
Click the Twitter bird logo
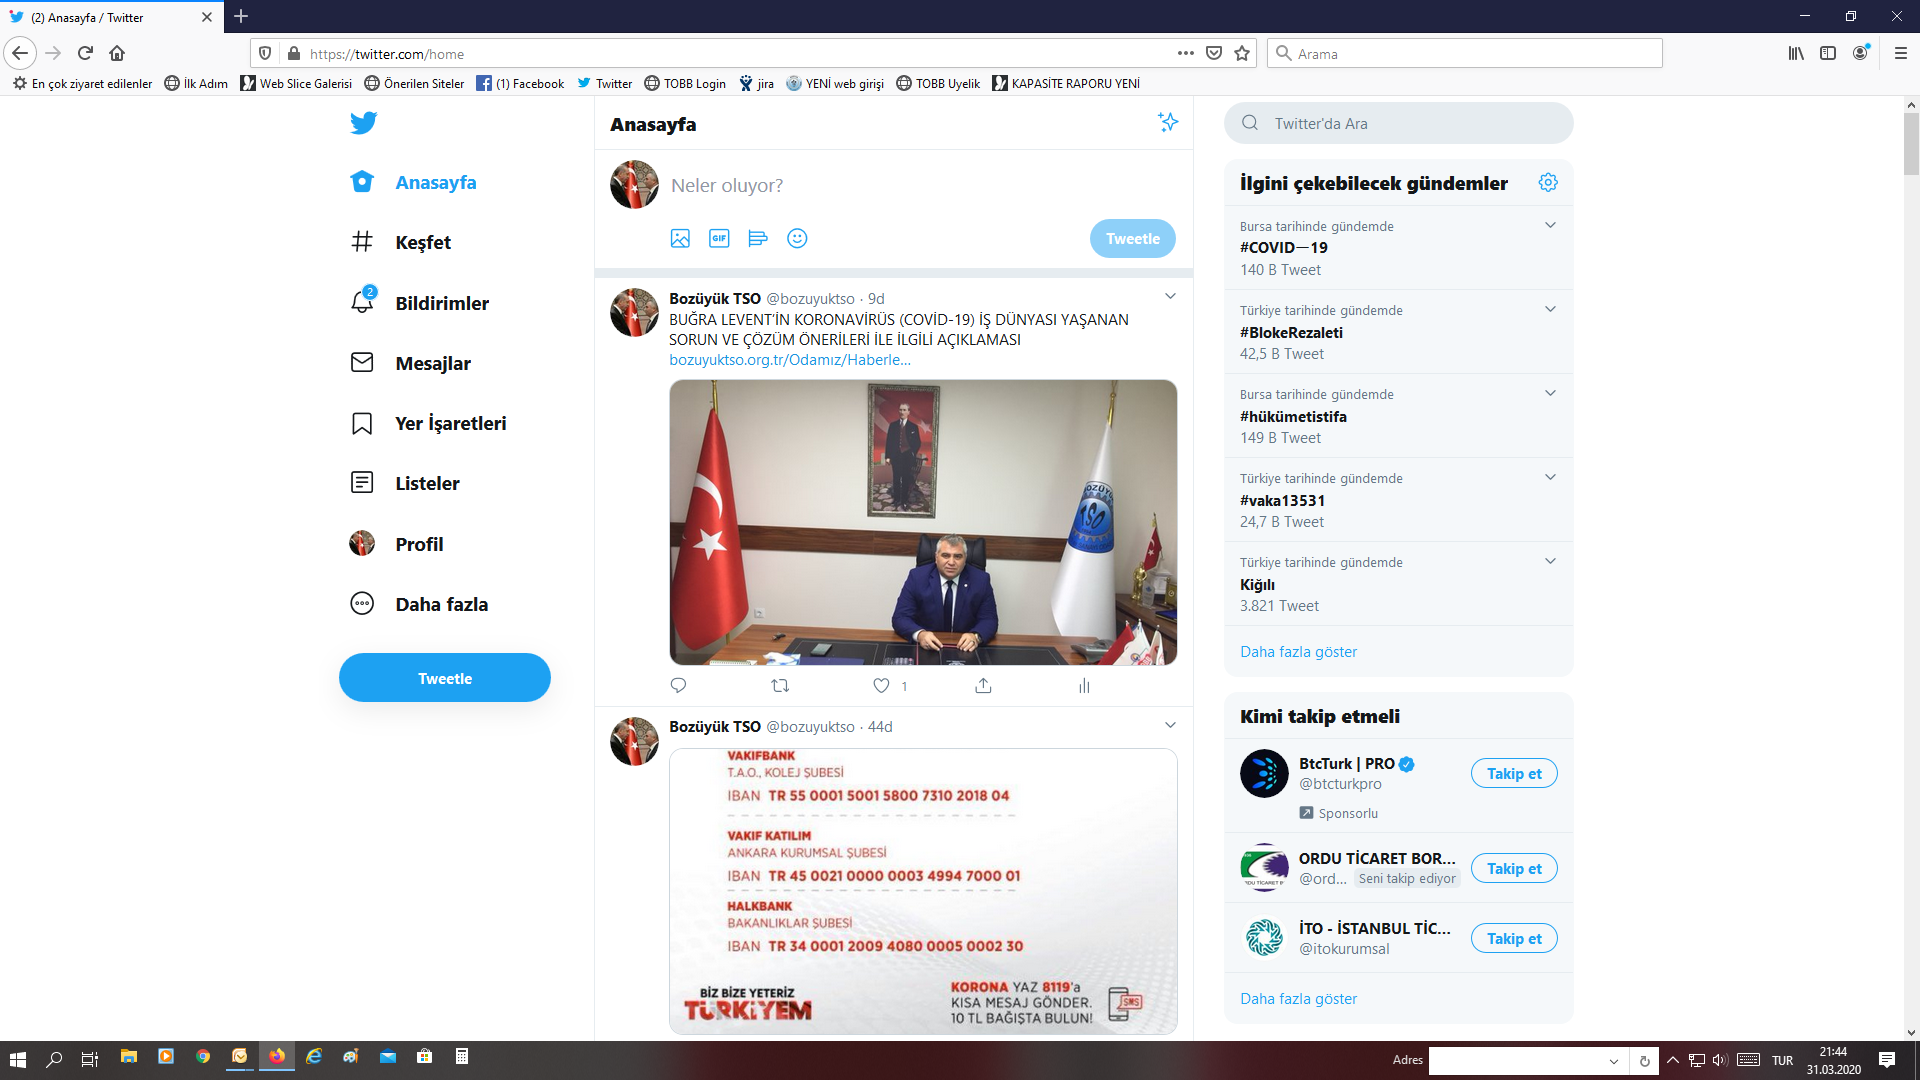coord(363,123)
